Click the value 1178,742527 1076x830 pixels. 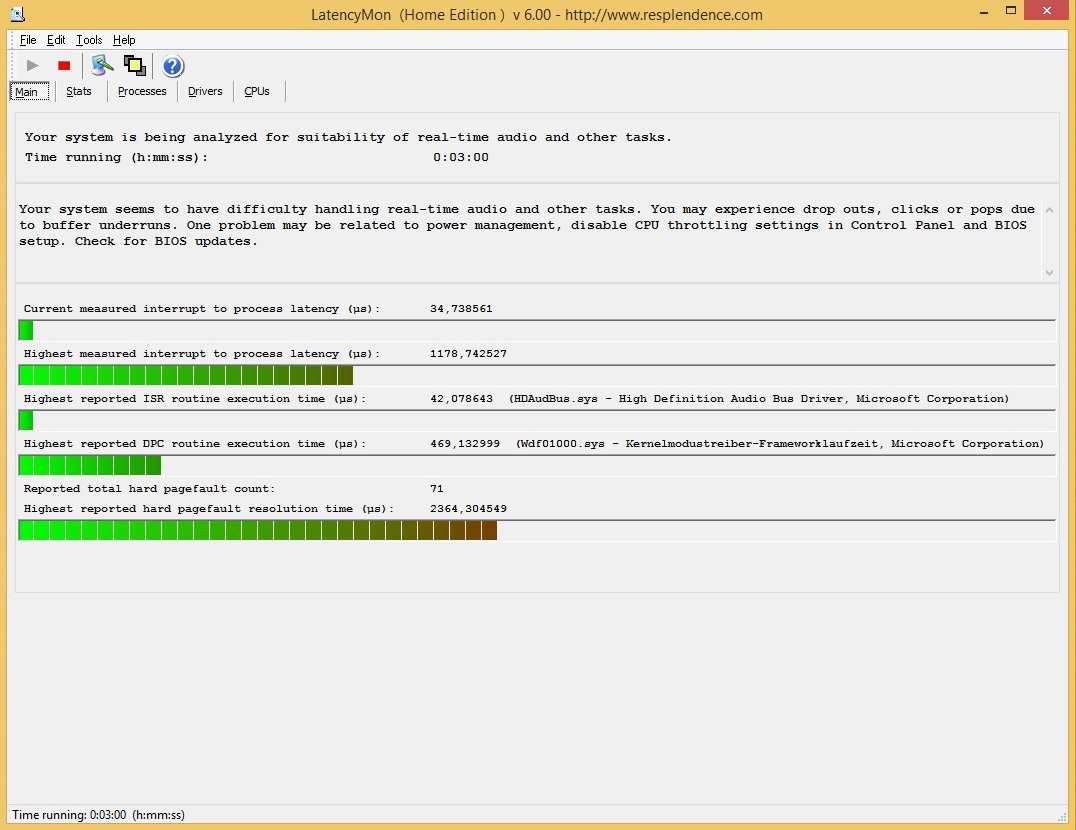click(x=468, y=354)
